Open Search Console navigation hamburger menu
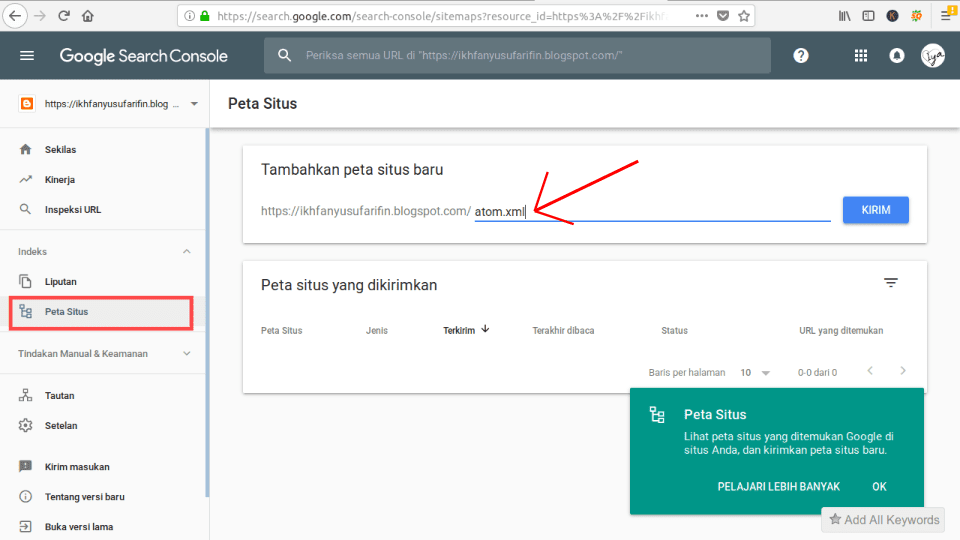Image resolution: width=960 pixels, height=540 pixels. point(27,56)
